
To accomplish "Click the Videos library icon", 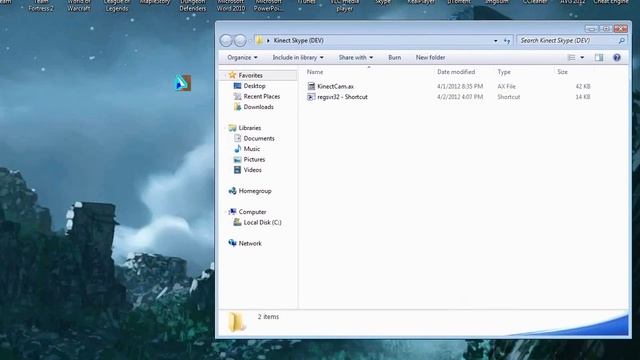I will click(x=237, y=170).
